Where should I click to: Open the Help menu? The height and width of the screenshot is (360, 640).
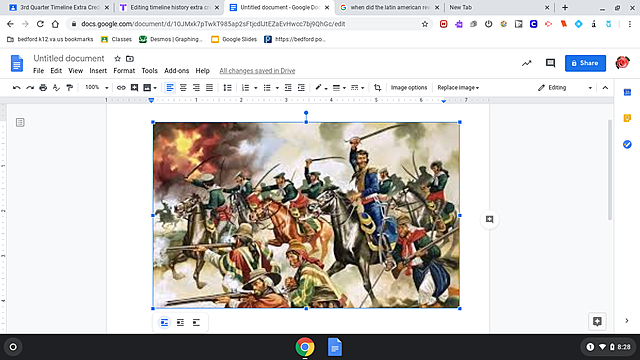click(202, 71)
